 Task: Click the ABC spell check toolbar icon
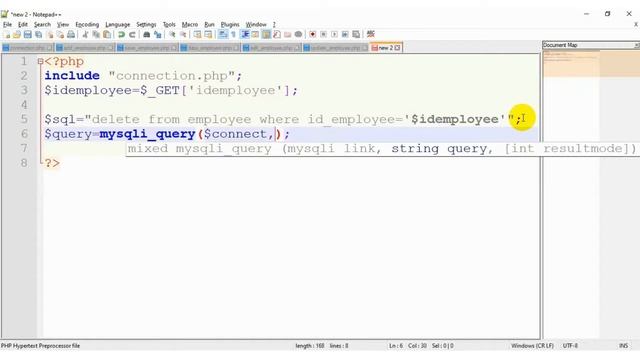371,35
